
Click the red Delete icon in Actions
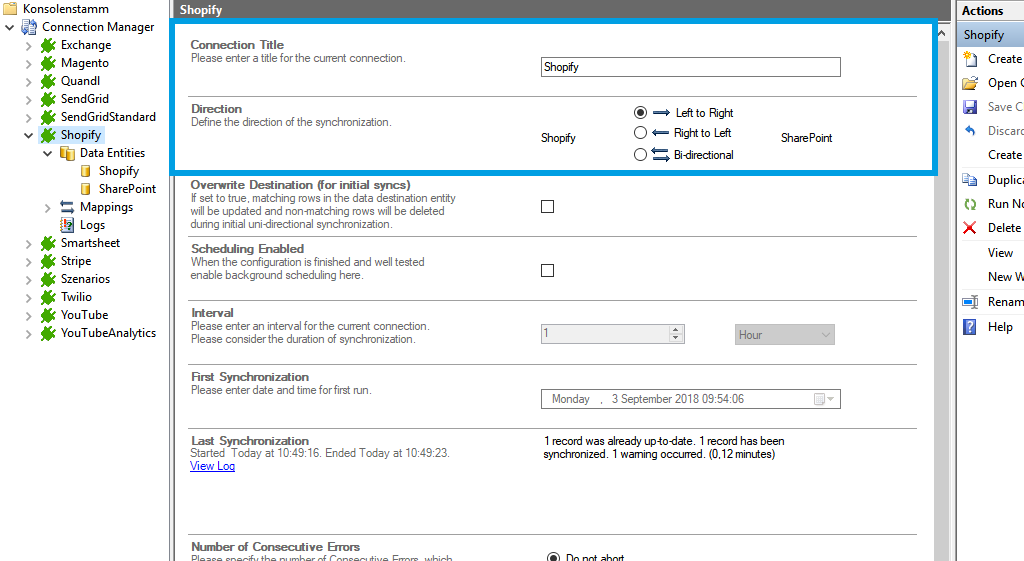click(969, 228)
